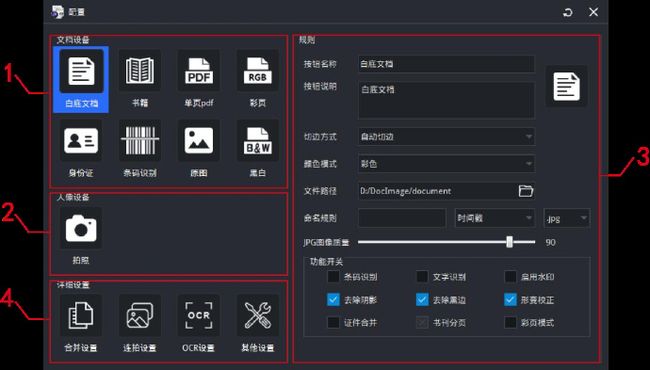Click the 按钮说明 description box
The height and width of the screenshot is (370, 650).
point(446,100)
